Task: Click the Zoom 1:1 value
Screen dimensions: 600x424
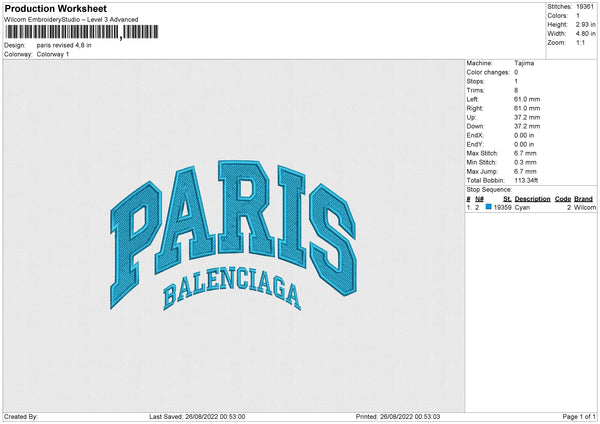Action: [x=578, y=42]
